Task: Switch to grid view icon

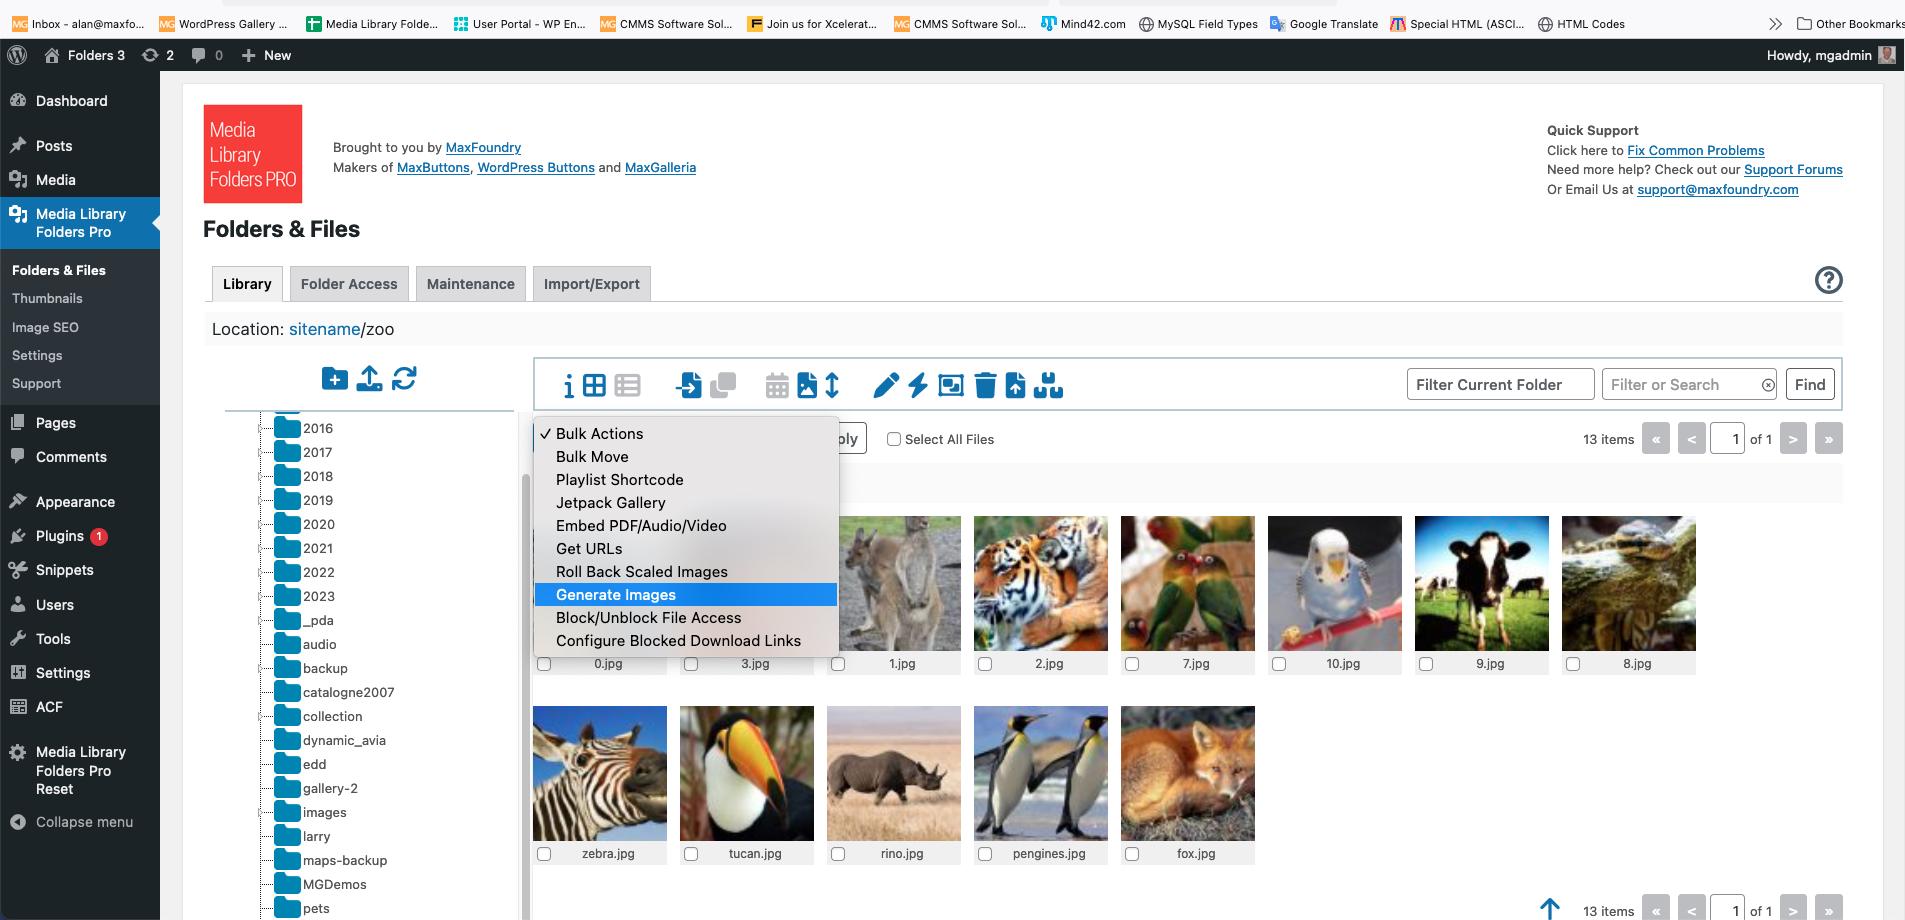Action: [x=594, y=385]
